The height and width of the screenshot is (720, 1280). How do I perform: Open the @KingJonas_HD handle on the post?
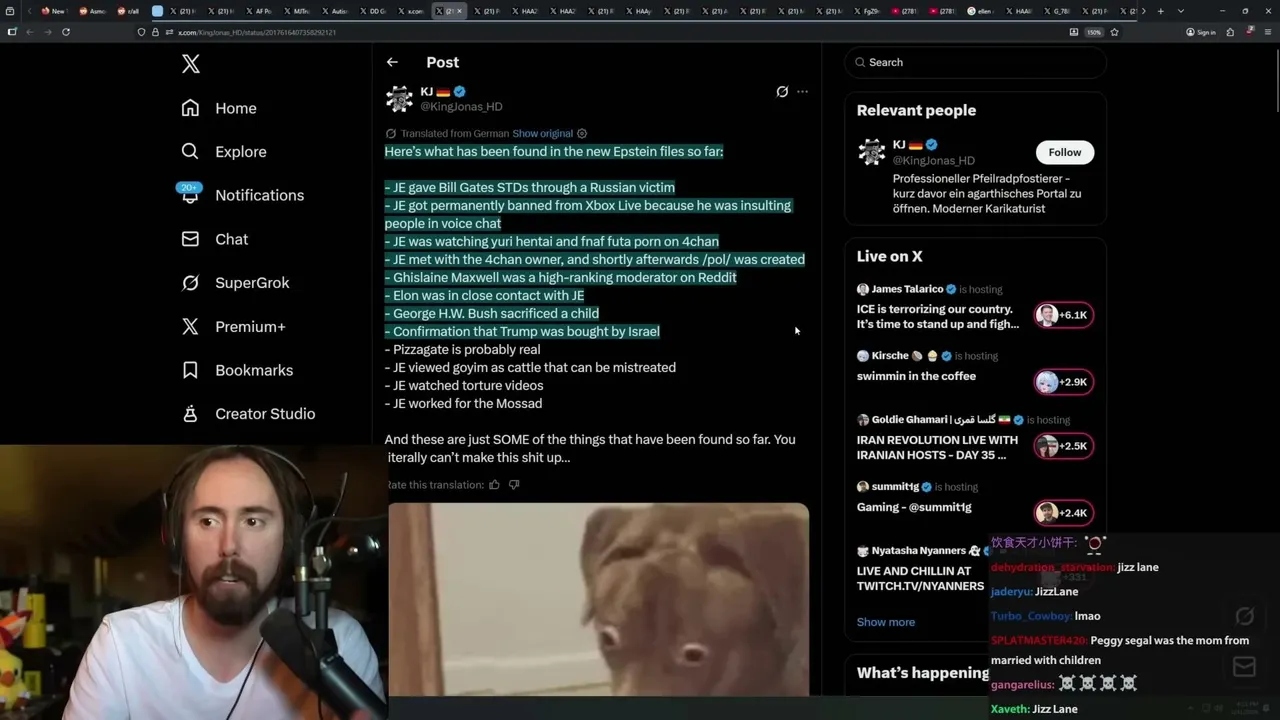click(461, 106)
